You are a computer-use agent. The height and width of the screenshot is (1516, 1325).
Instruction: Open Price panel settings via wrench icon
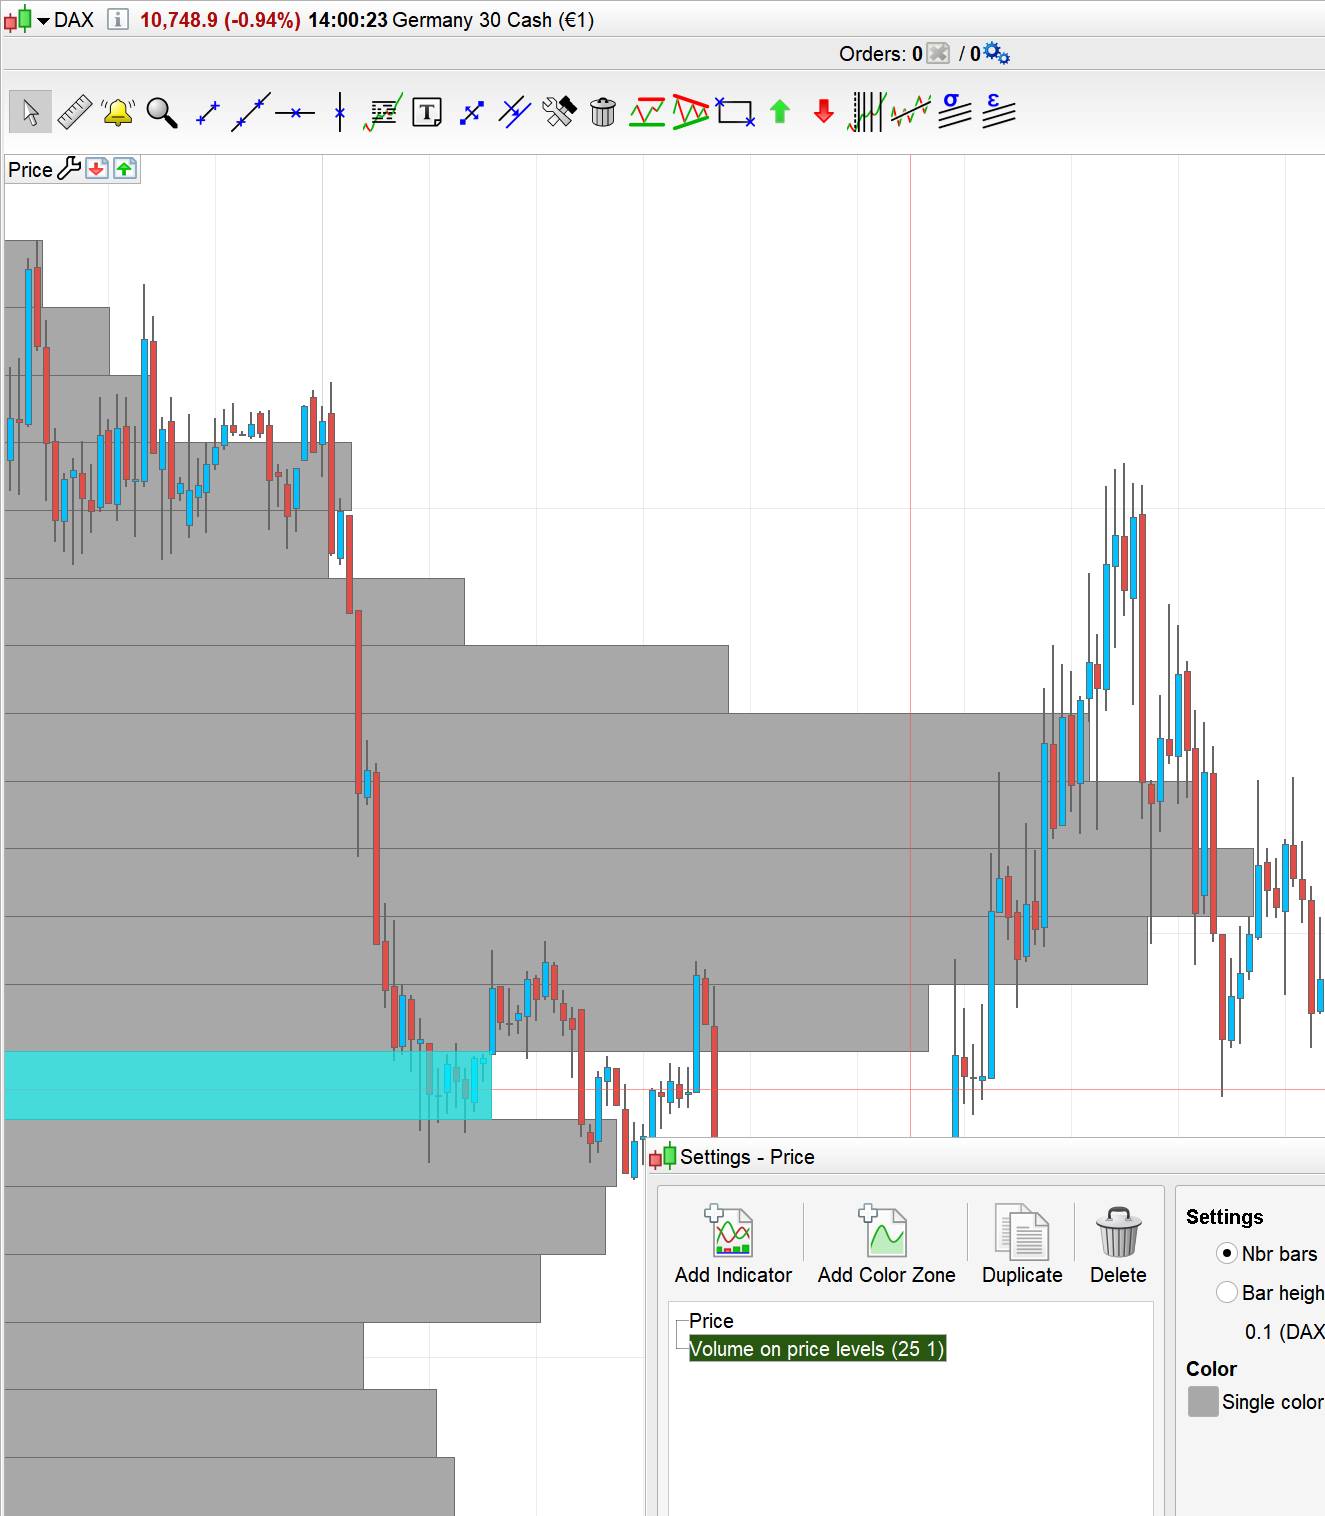point(68,168)
